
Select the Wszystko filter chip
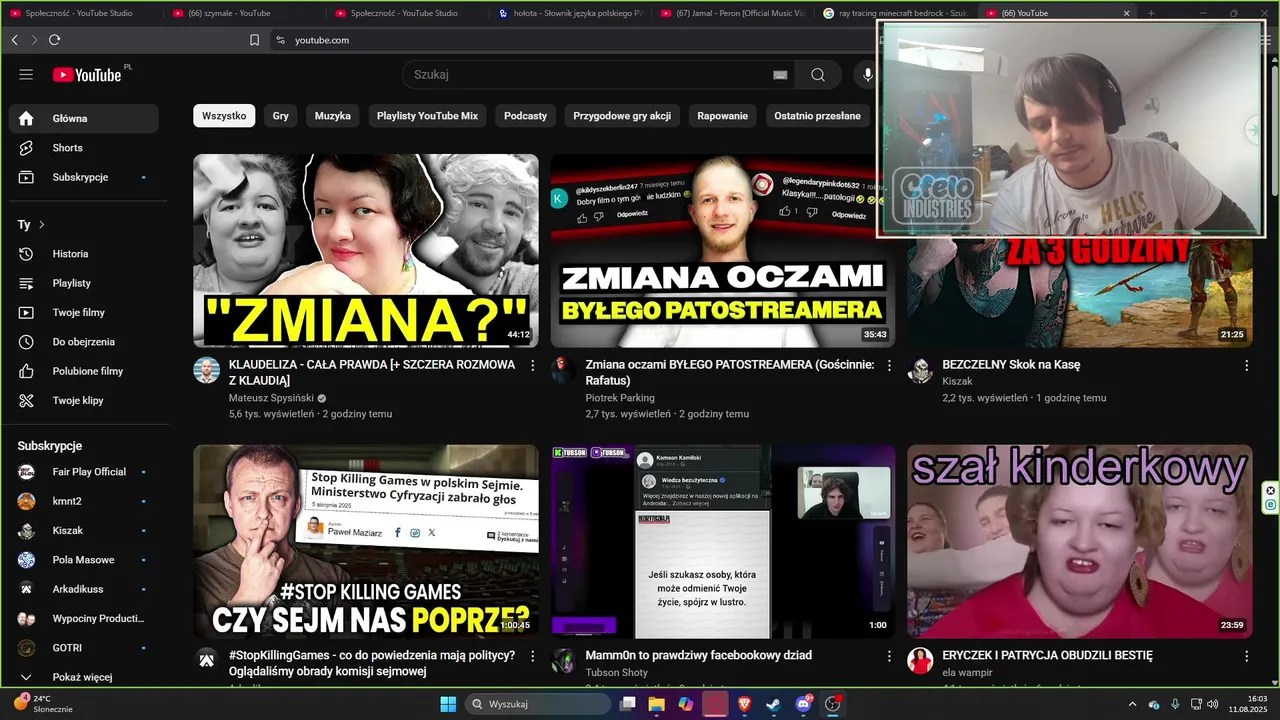point(224,116)
